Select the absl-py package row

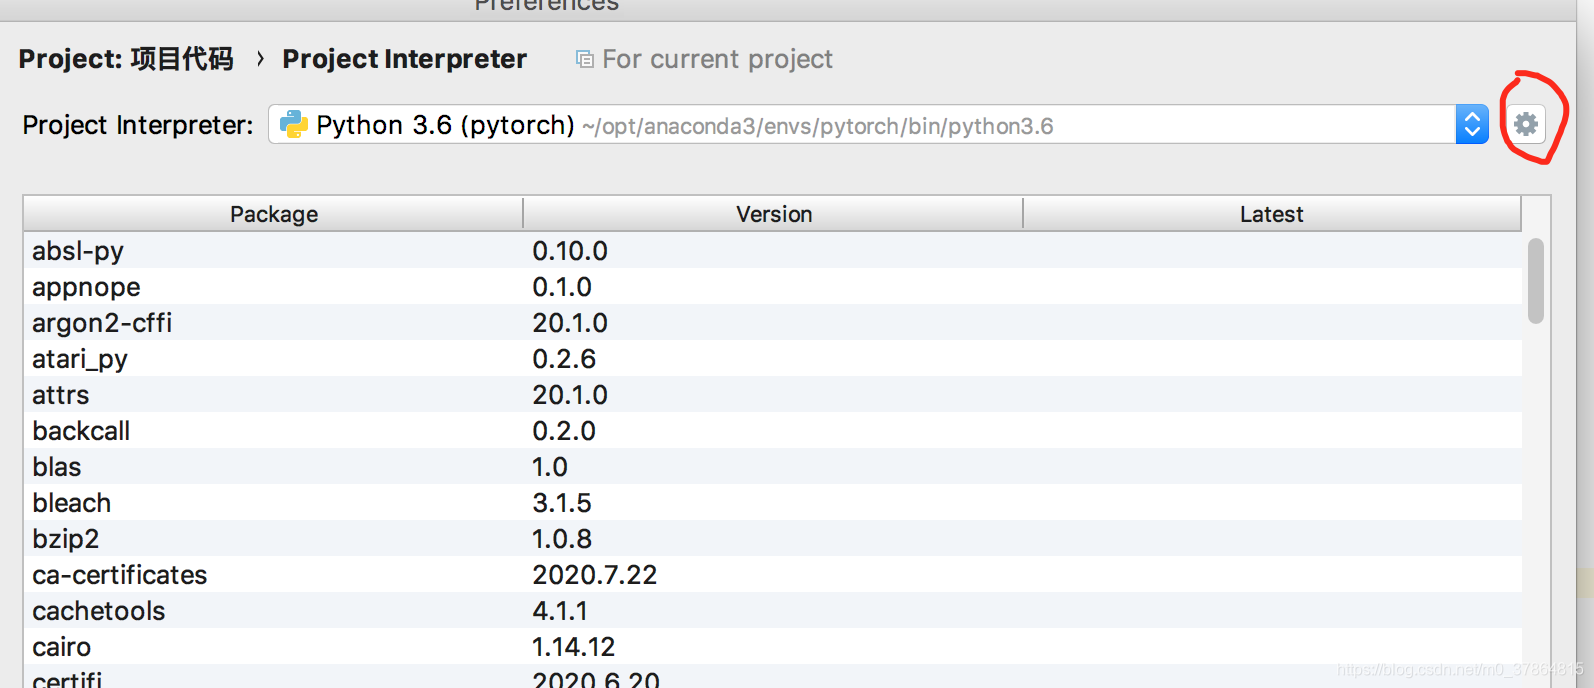pos(772,250)
